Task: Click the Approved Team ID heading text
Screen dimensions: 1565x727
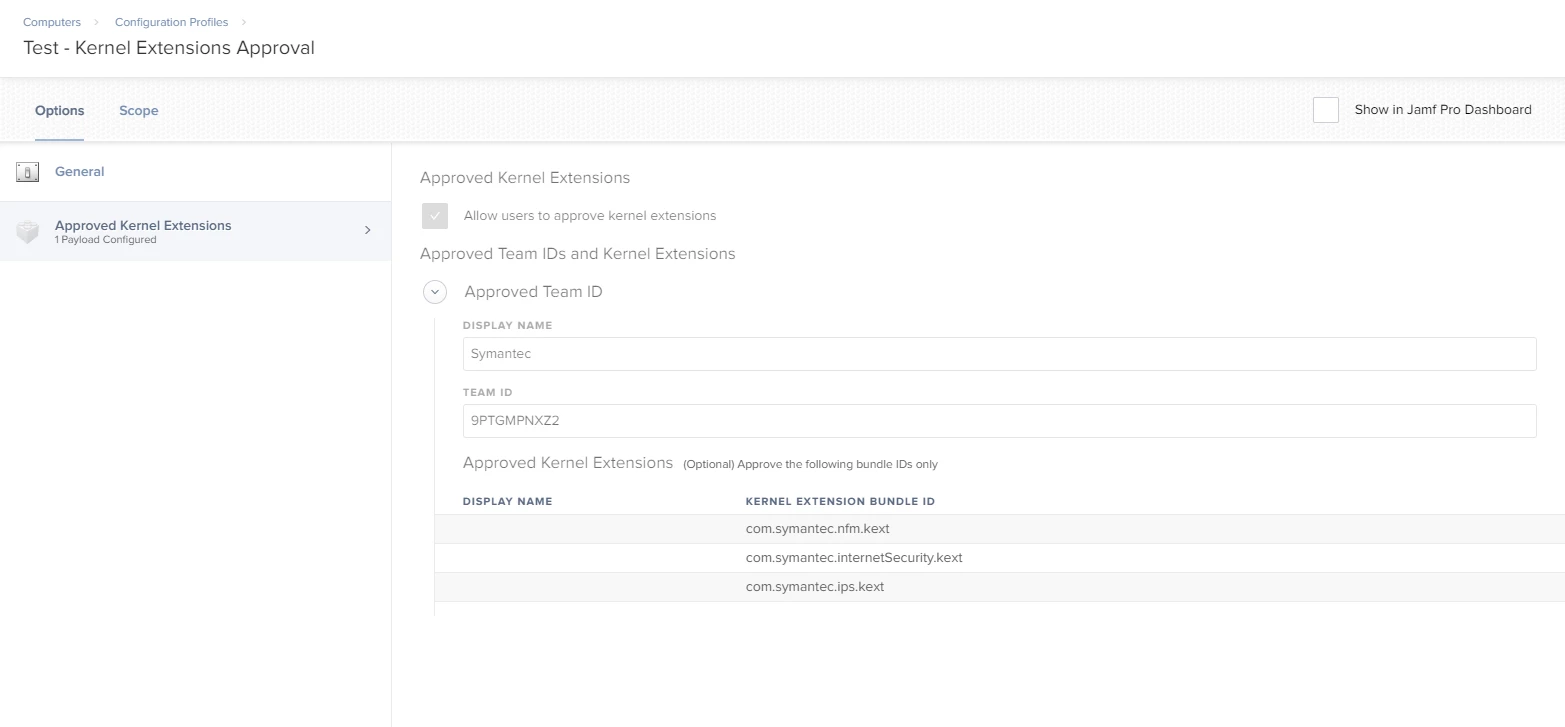Action: click(x=533, y=292)
